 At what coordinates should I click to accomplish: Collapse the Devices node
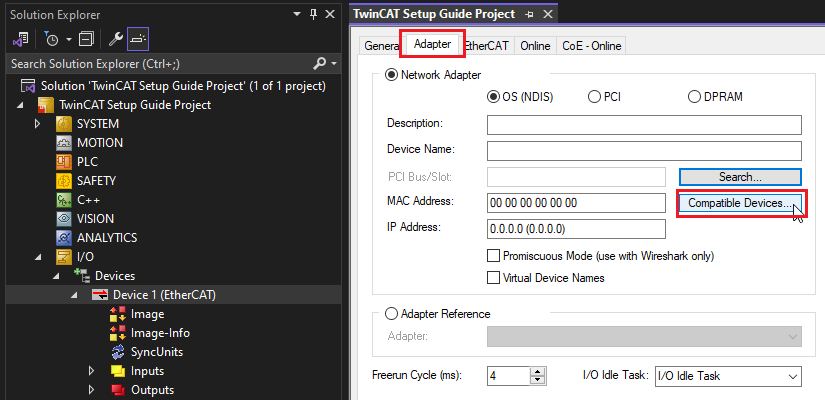[56, 276]
